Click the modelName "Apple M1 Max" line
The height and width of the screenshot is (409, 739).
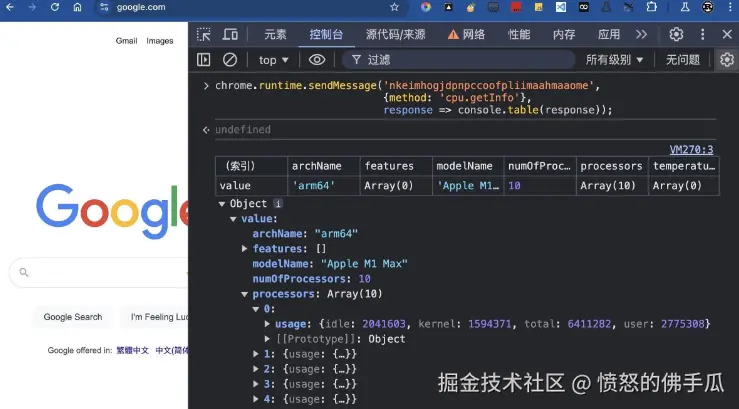tap(330, 263)
